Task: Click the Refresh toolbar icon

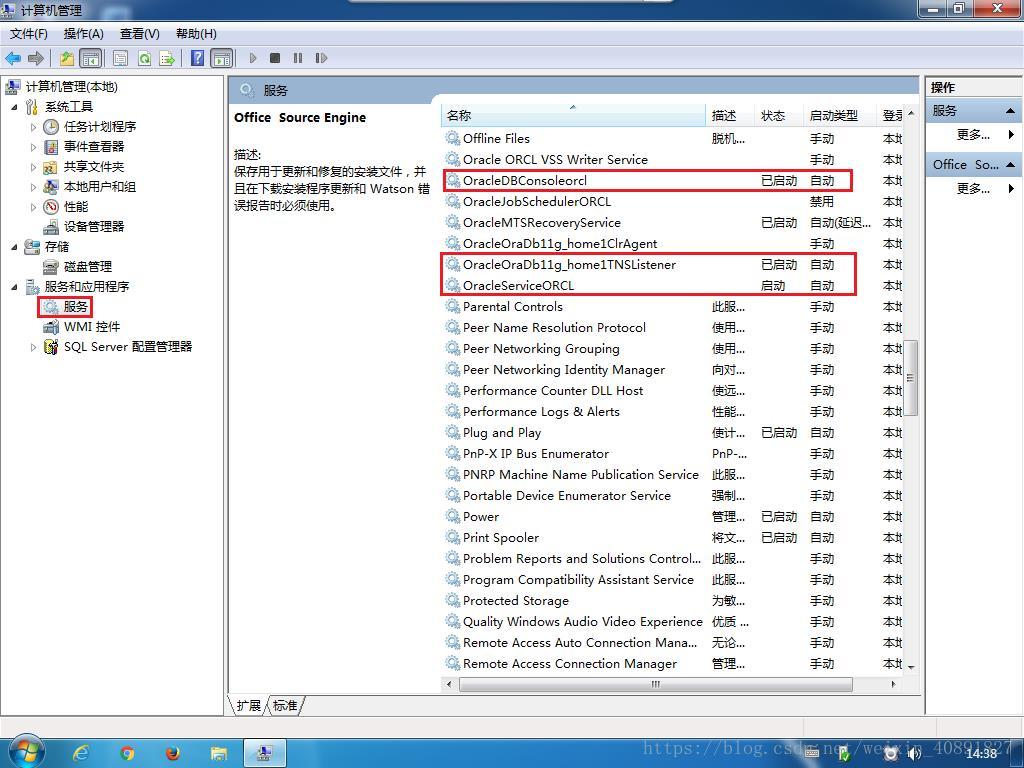Action: pyautogui.click(x=144, y=58)
